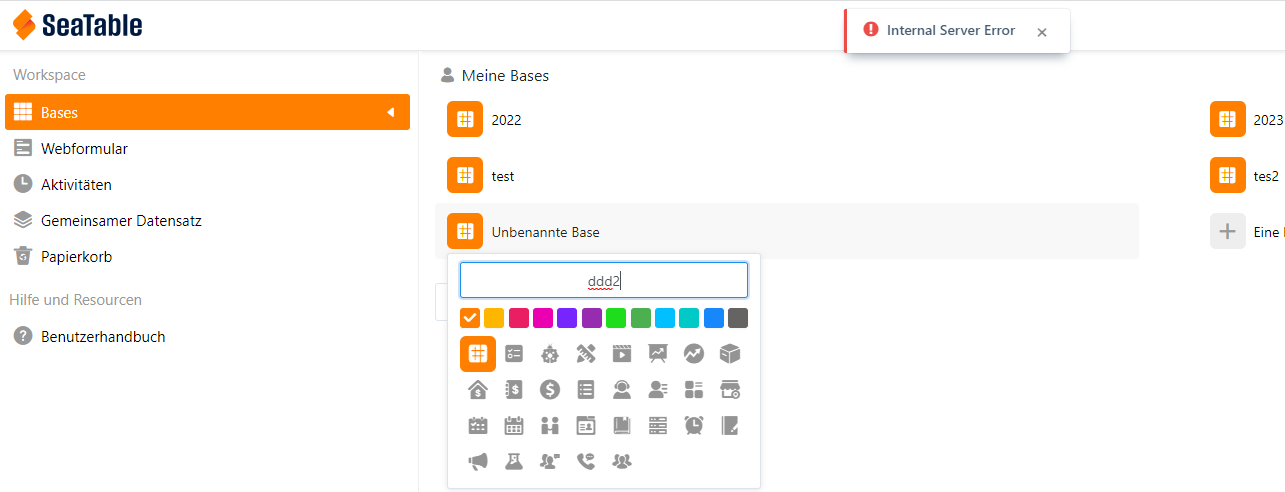This screenshot has height=492, width=1285.
Task: Pick the film clapper video icon
Action: [x=622, y=354]
